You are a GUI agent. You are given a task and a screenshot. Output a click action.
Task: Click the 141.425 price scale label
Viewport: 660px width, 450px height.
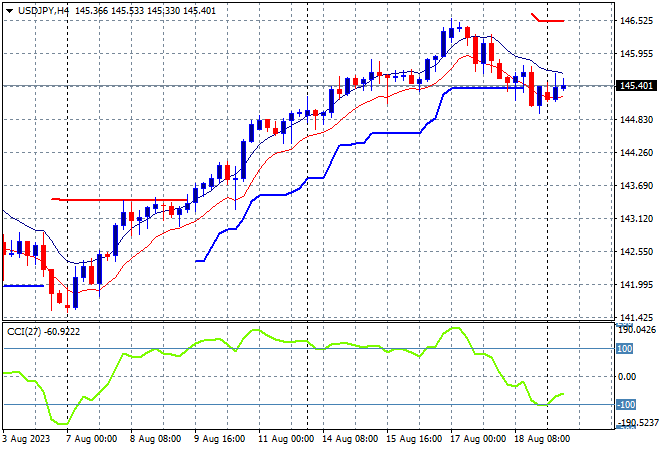click(x=637, y=318)
